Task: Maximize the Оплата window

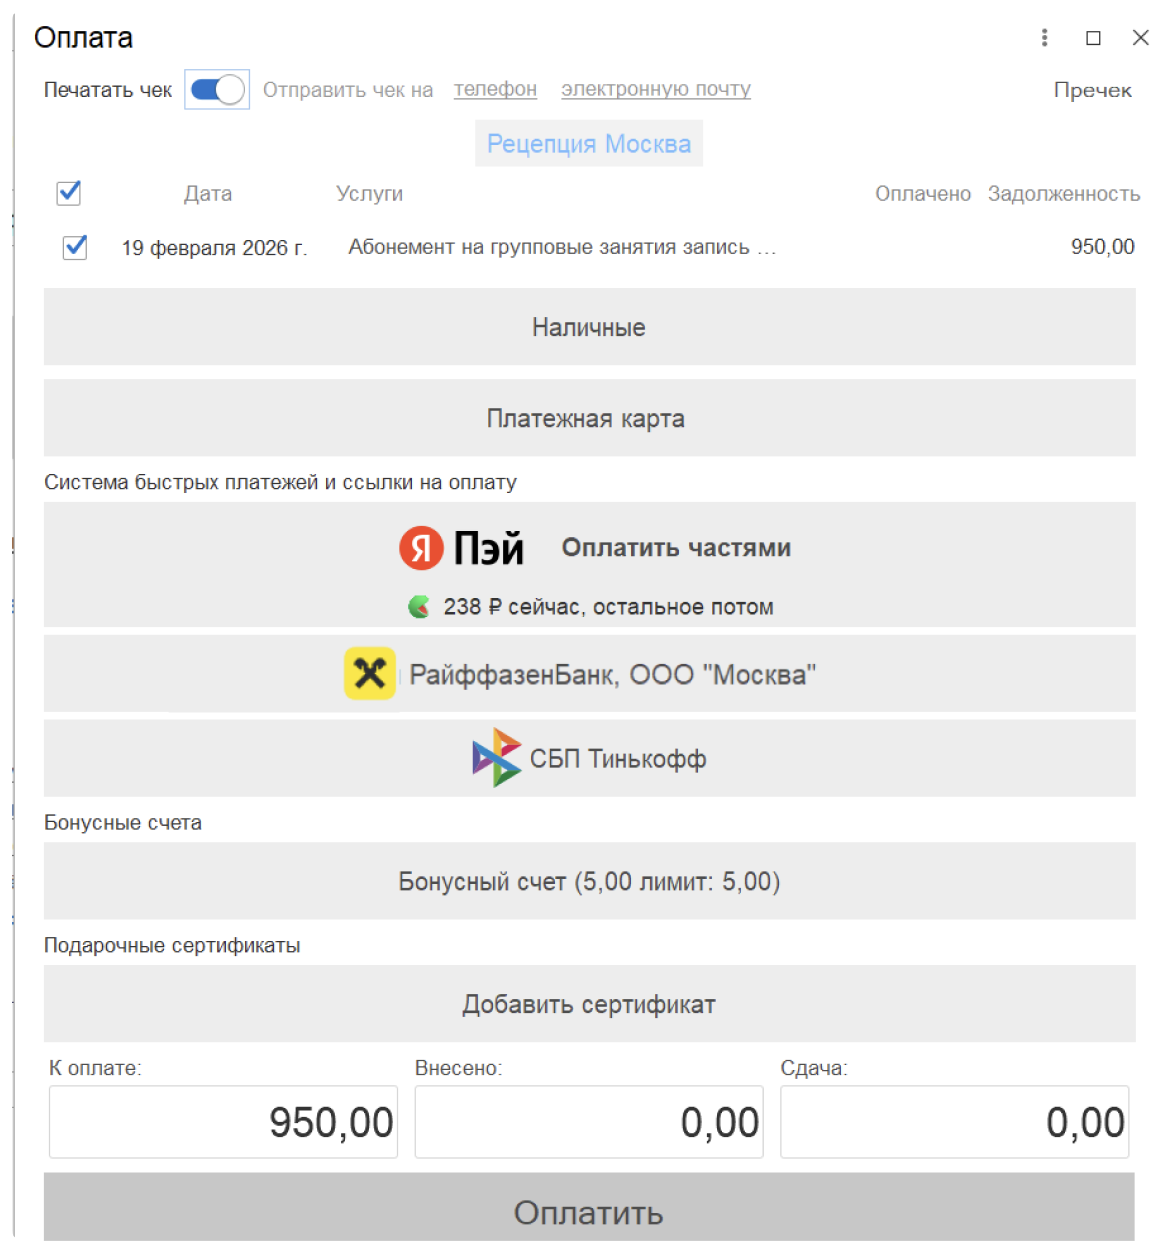Action: click(x=1093, y=38)
